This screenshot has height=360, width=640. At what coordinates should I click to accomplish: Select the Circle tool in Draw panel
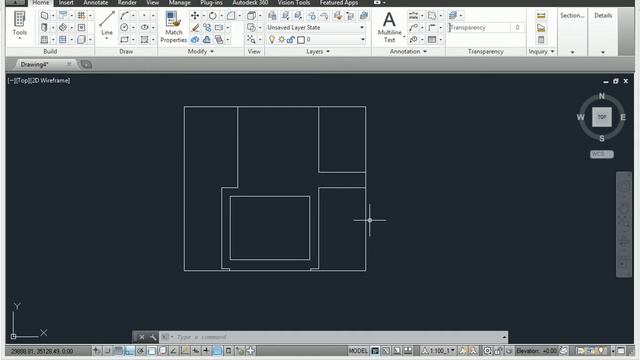pos(124,27)
